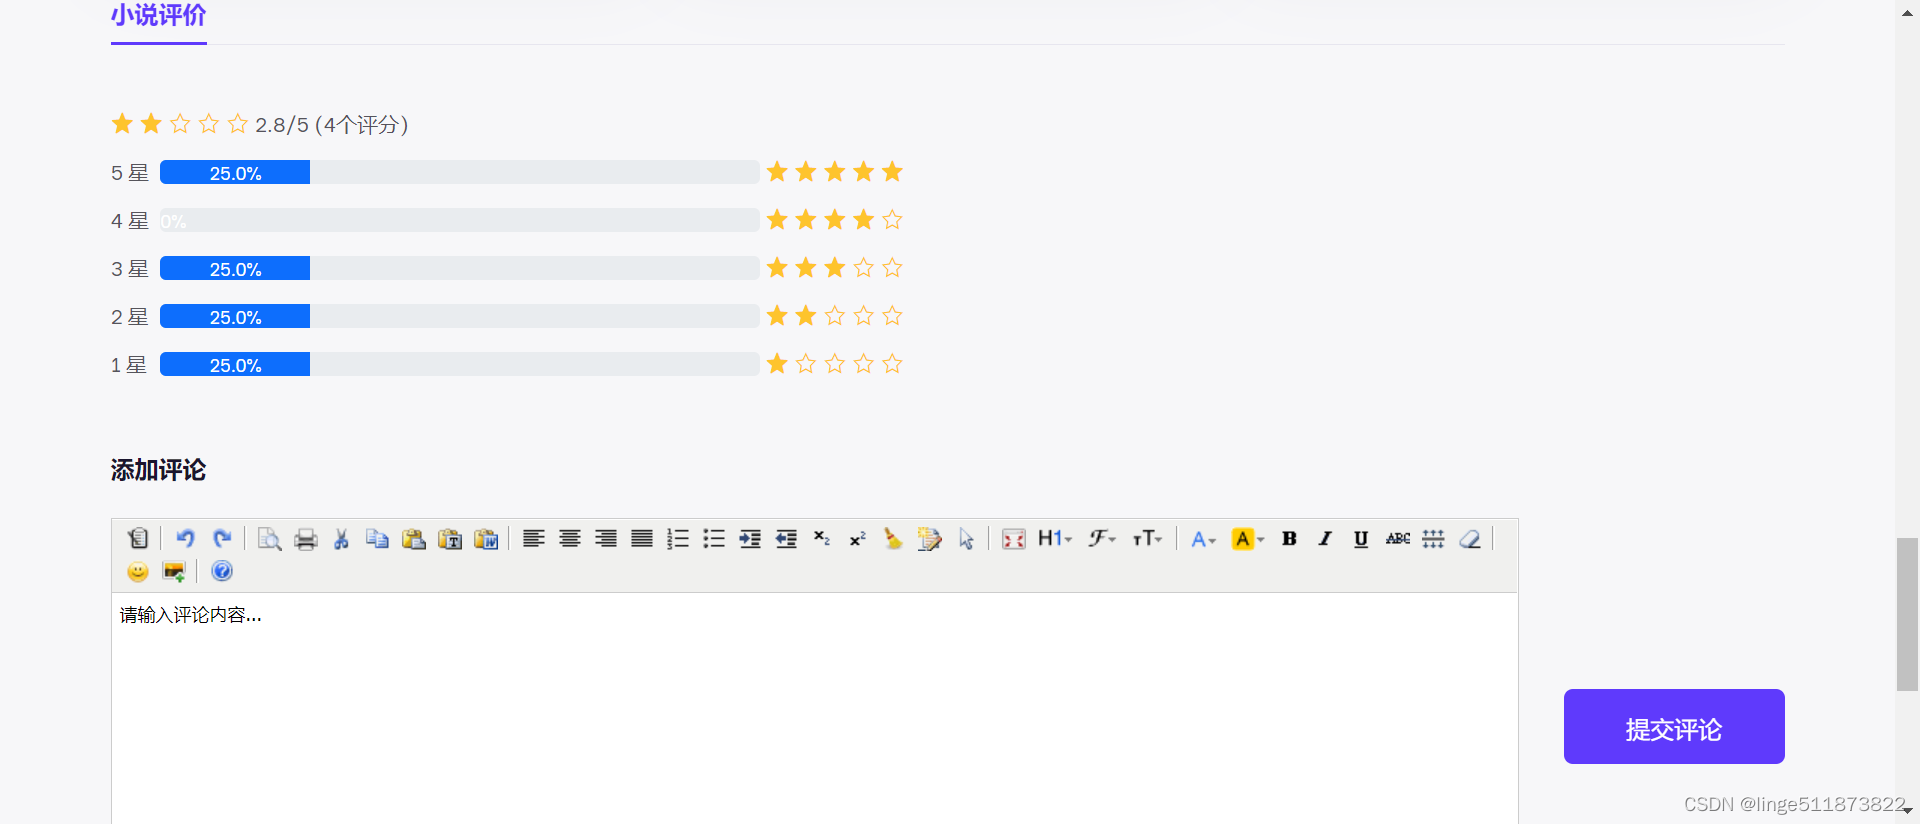This screenshot has height=824, width=1920.
Task: Open HTML source view in editor
Action: click(x=138, y=539)
